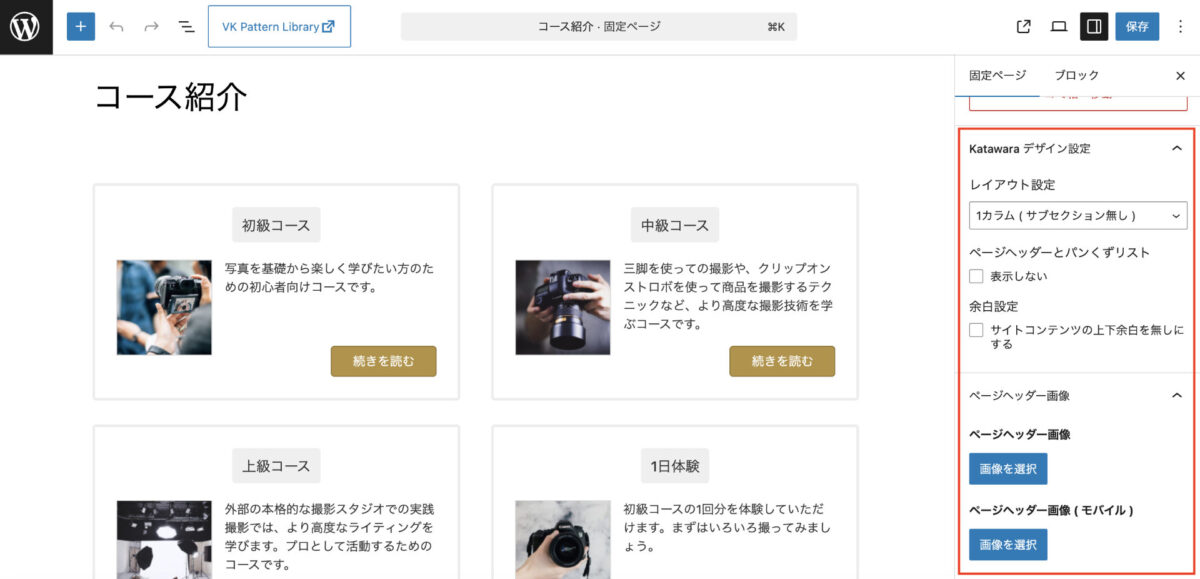Open the レイアウト設定 dropdown
1200x579 pixels.
coord(1077,215)
